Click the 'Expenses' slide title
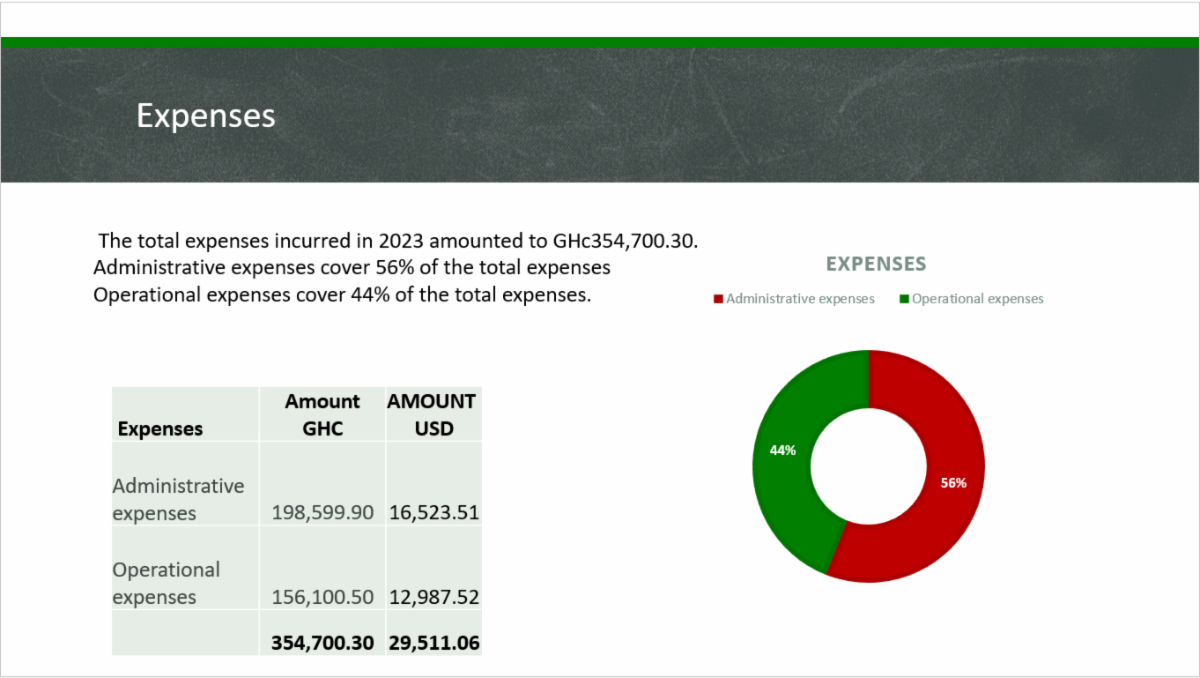The image size is (1200, 678). (x=206, y=116)
